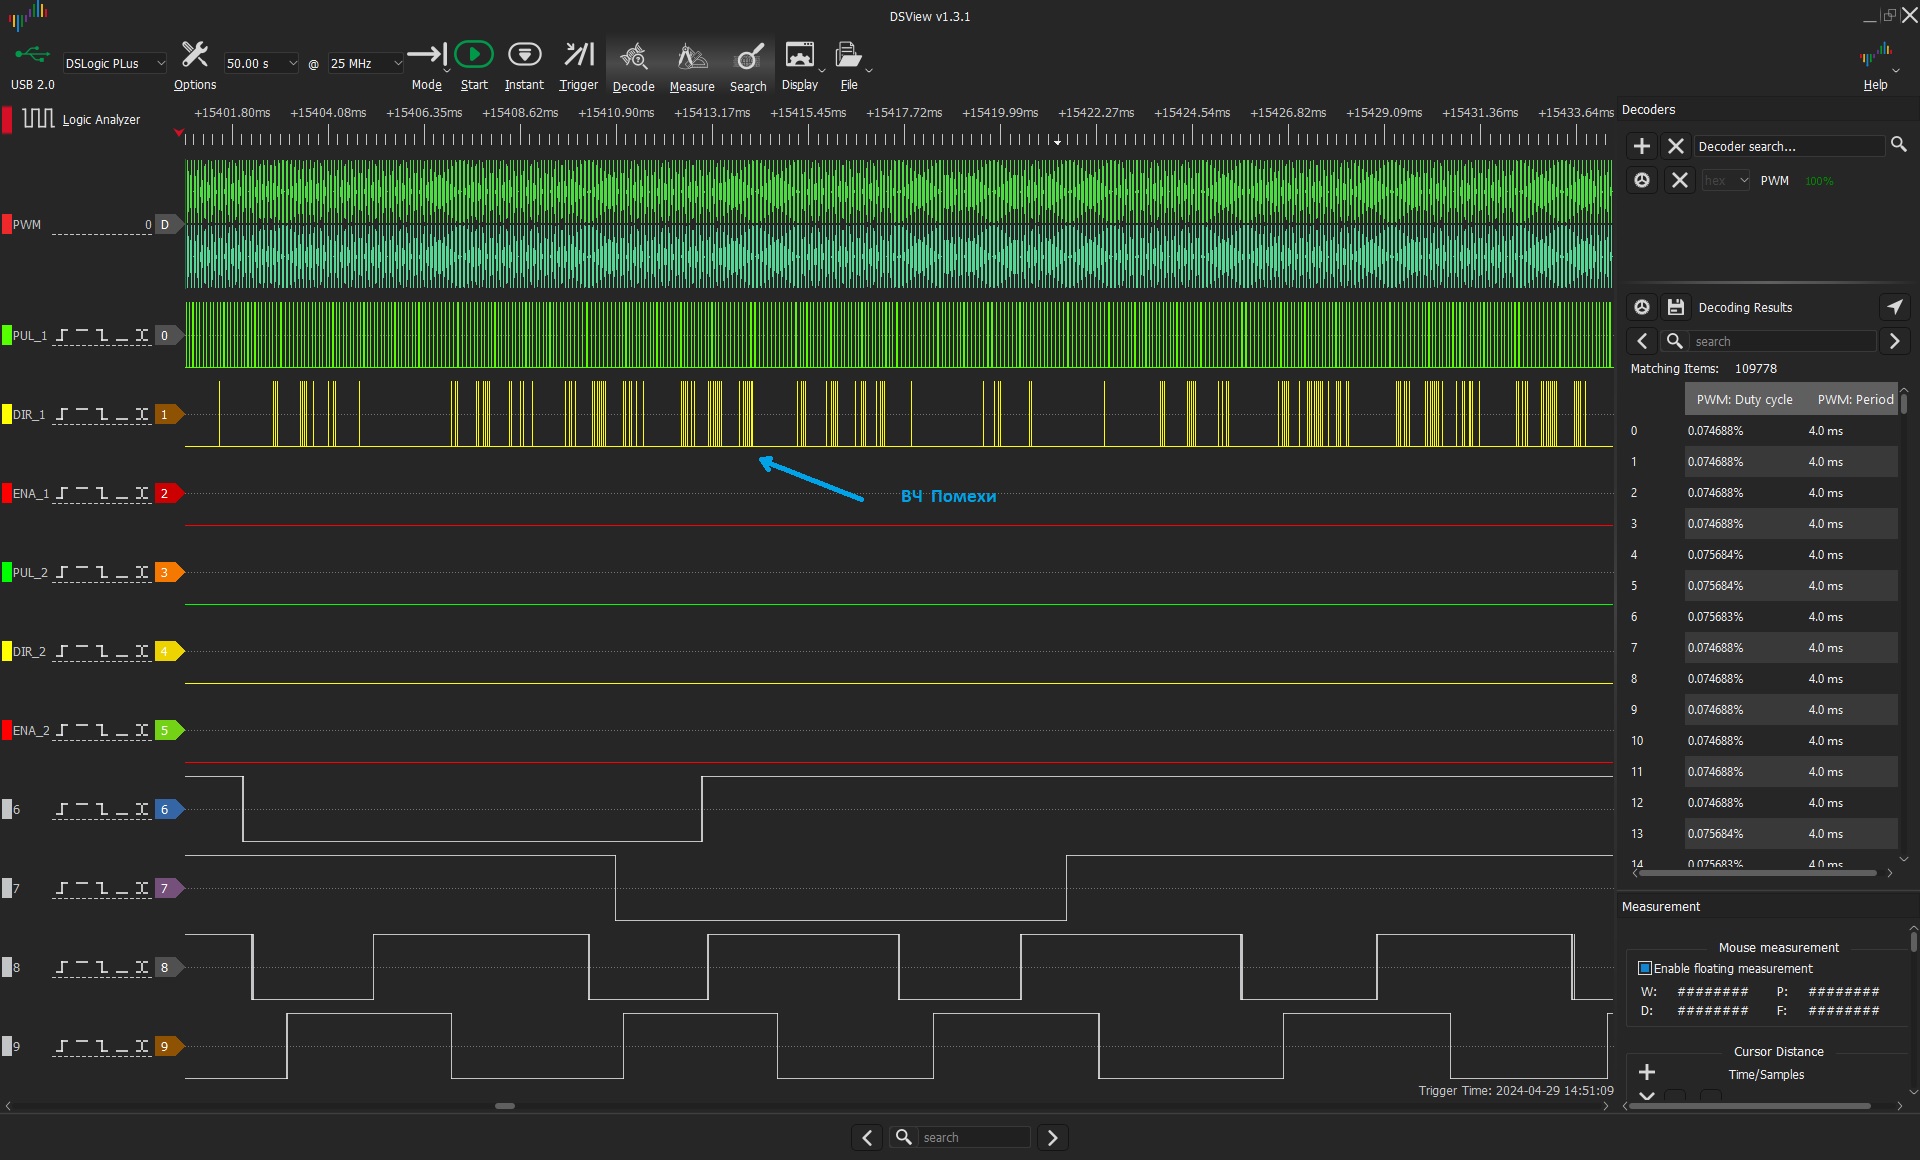Viewport: 1920px width, 1160px height.
Task: Click the Decoding Results search field
Action: (1783, 341)
